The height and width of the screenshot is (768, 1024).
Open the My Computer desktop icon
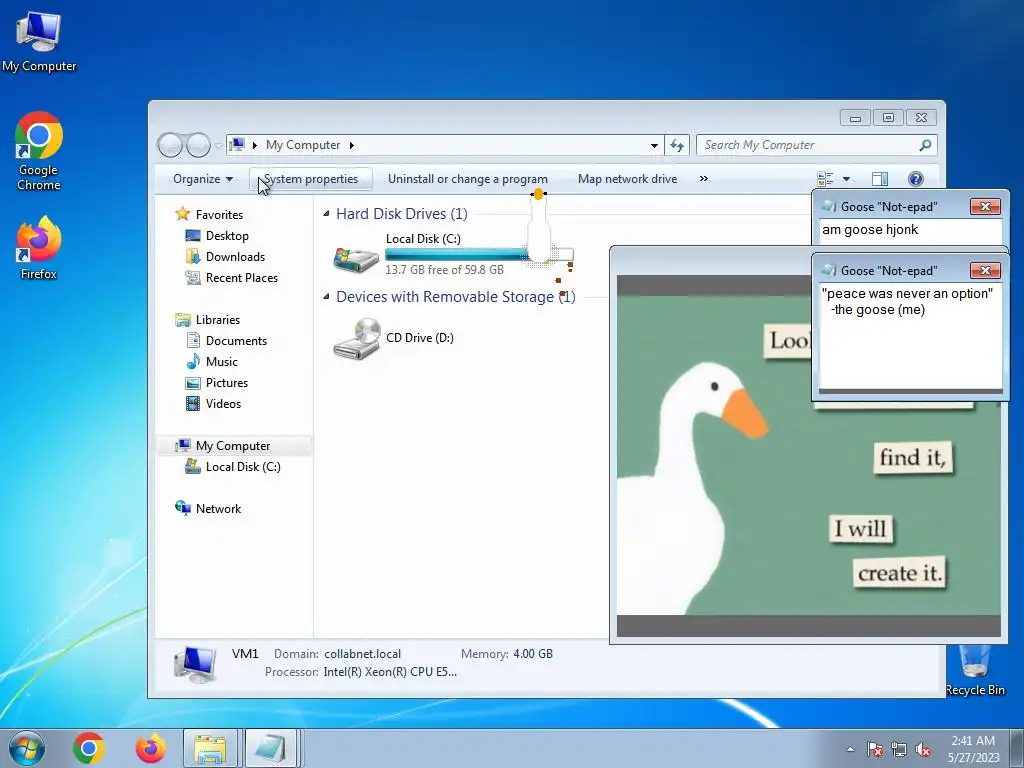[x=39, y=42]
